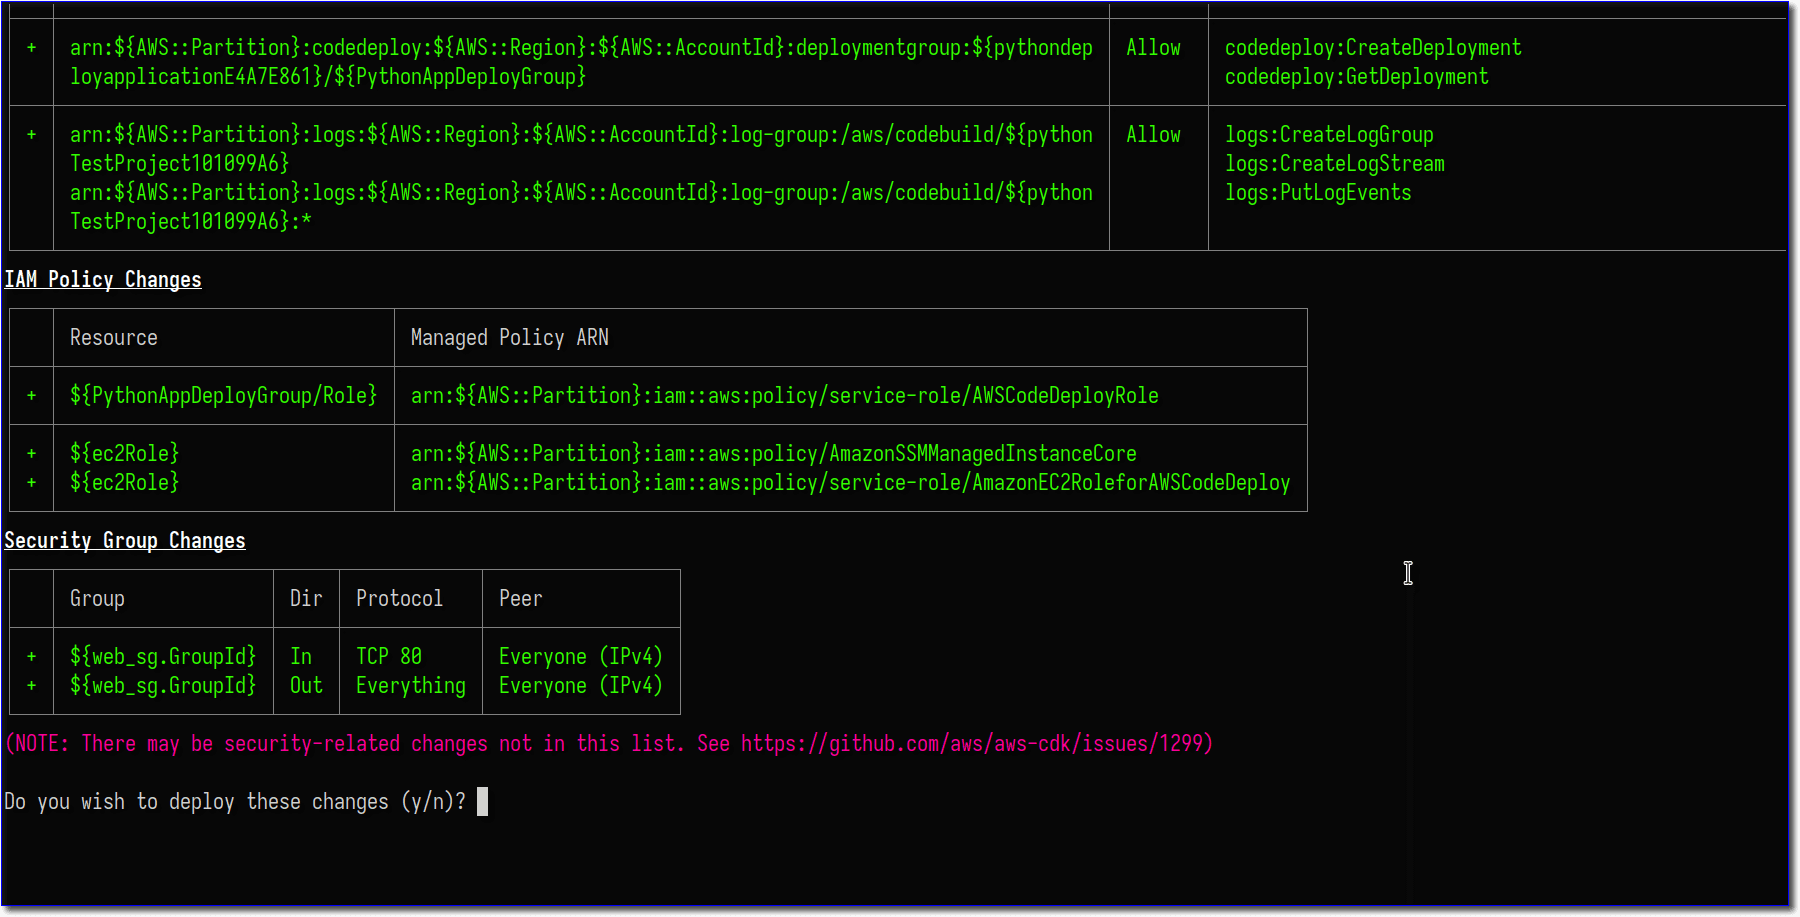Viewport: 1800px width, 917px height.
Task: Click '${PythonAppDeployGroup/Role}' resource cell
Action: (x=224, y=396)
